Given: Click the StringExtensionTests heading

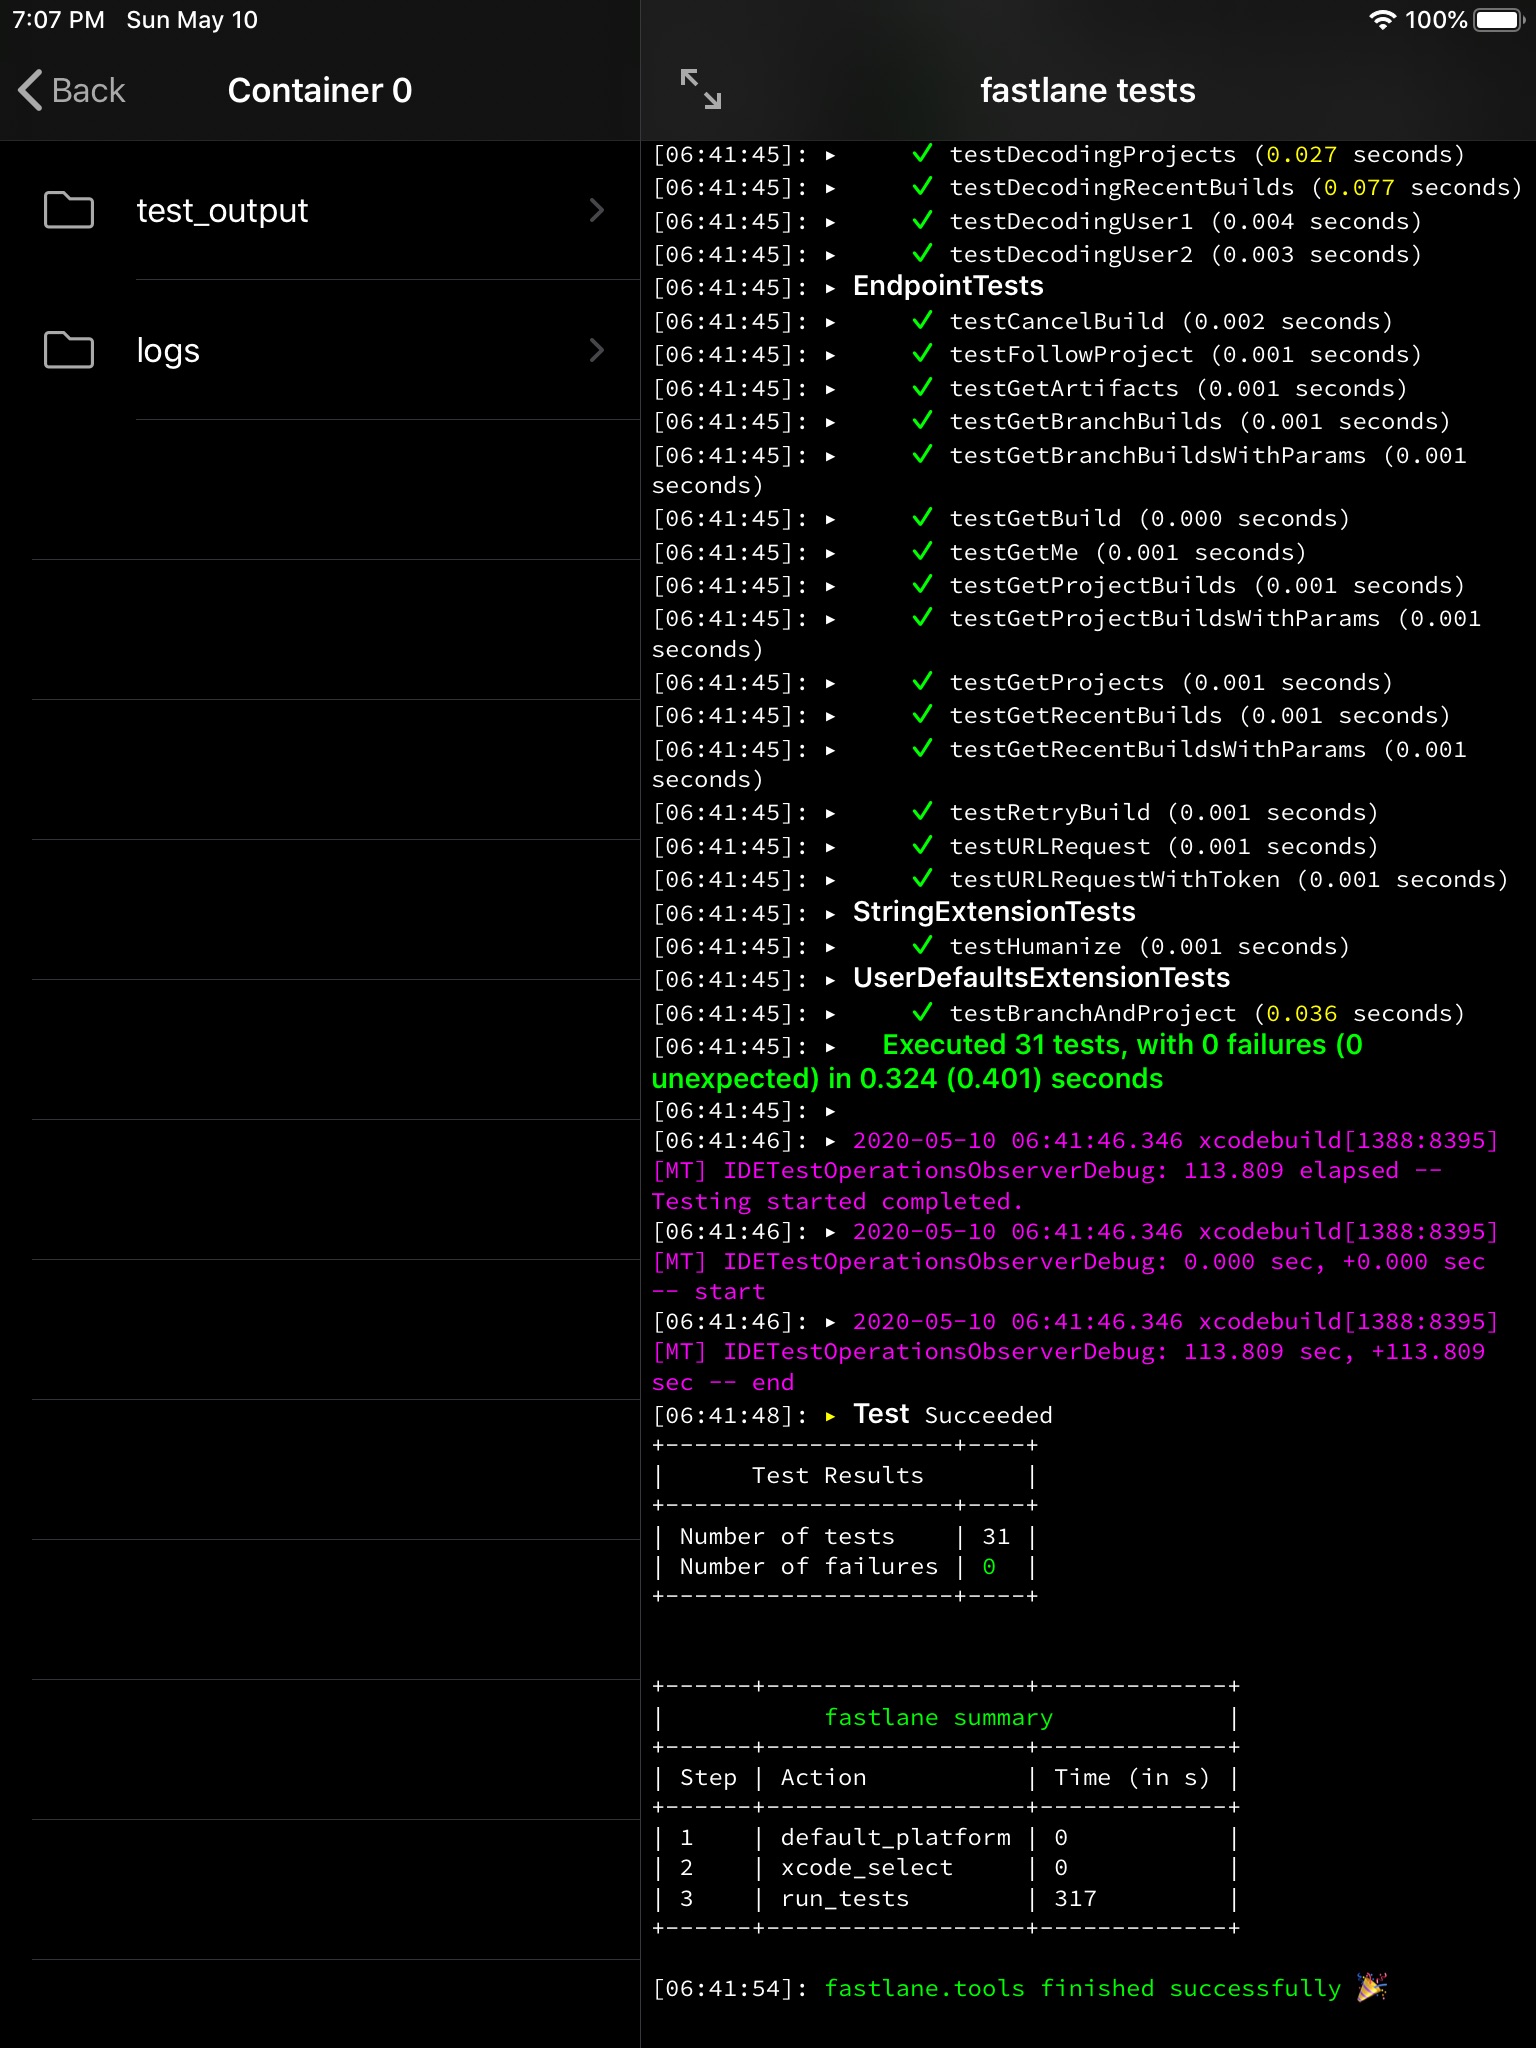Looking at the screenshot, I should pyautogui.click(x=994, y=912).
